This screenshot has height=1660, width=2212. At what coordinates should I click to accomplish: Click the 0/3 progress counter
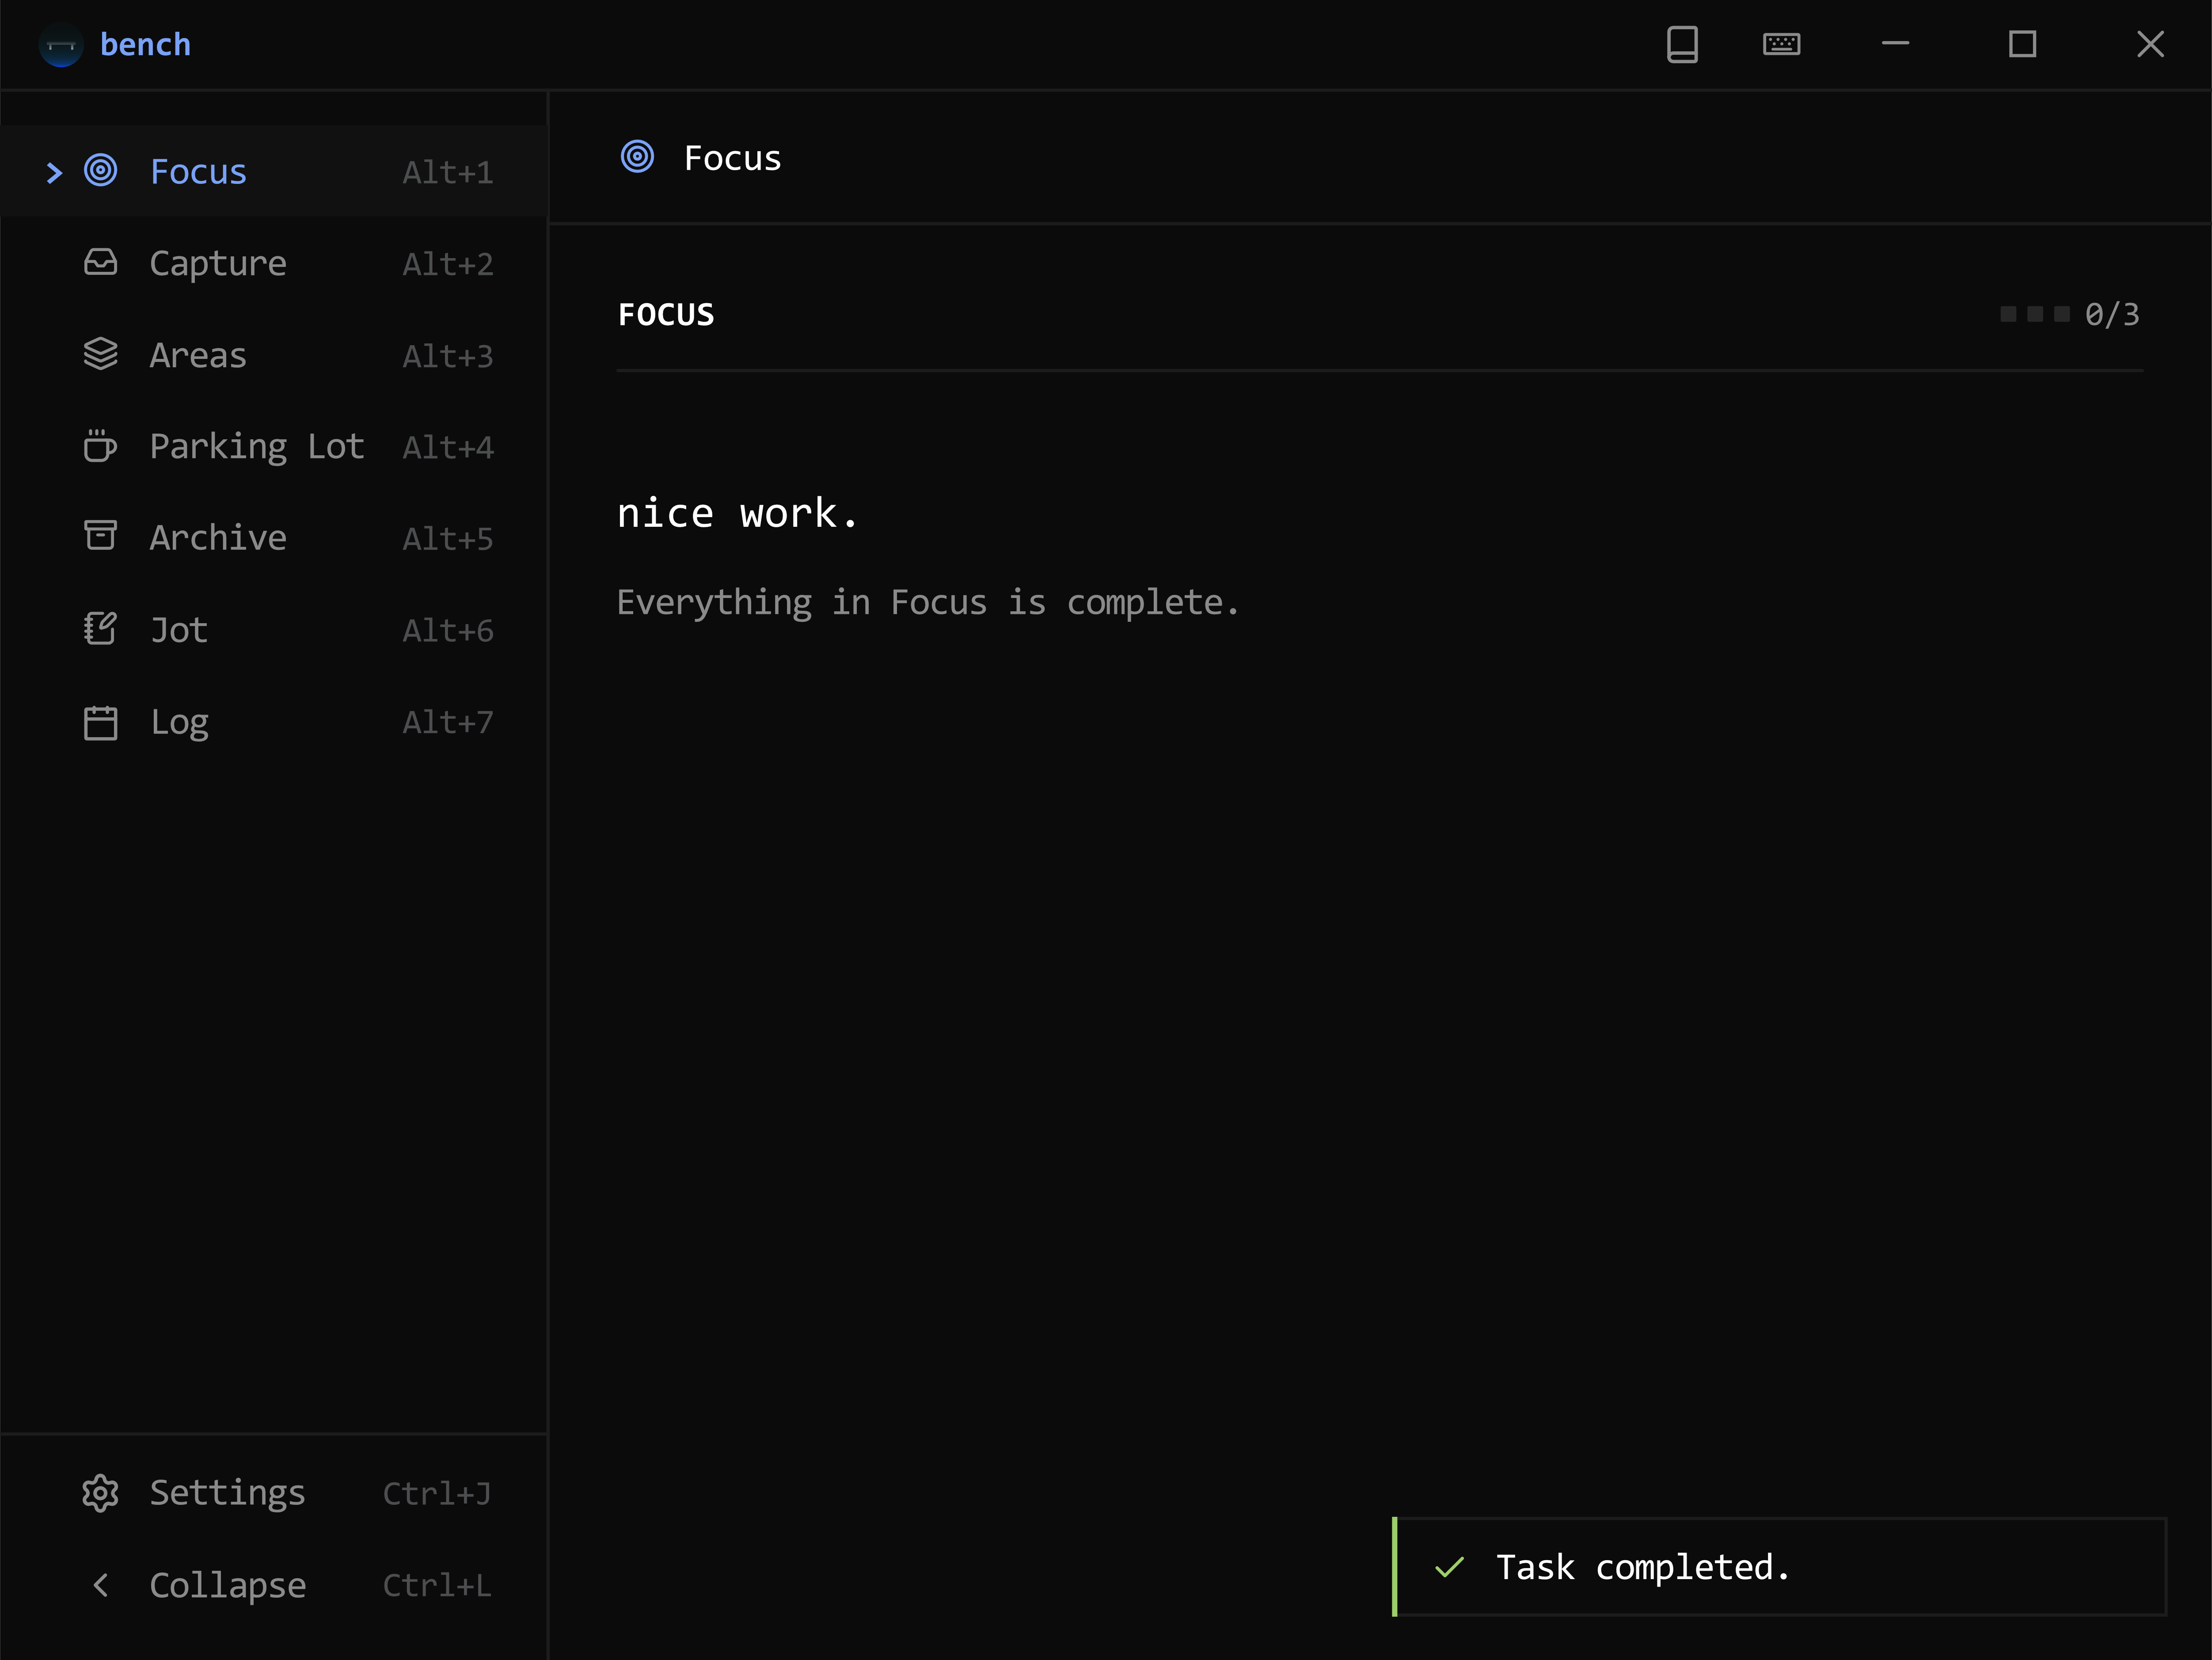[2112, 315]
